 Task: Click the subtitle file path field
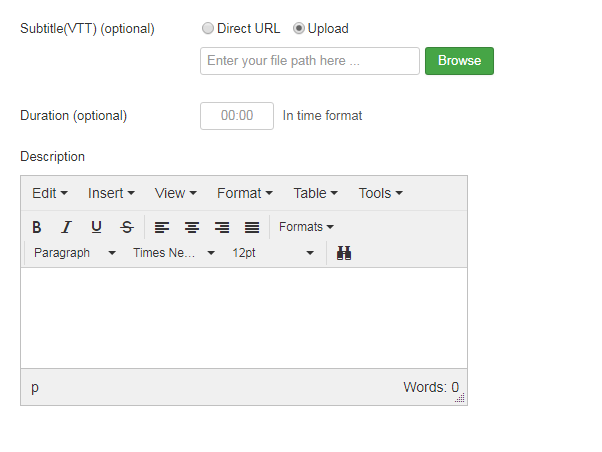point(310,61)
